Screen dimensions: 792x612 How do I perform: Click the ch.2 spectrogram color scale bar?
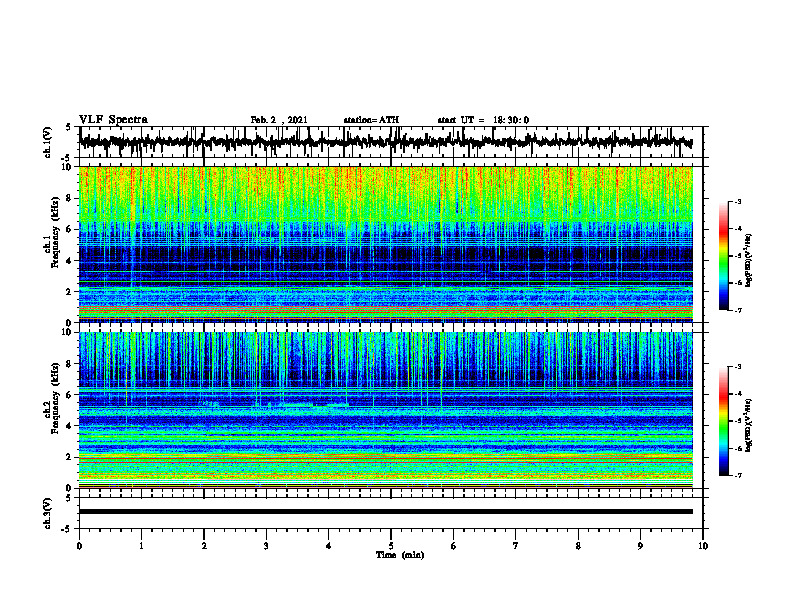pyautogui.click(x=724, y=421)
